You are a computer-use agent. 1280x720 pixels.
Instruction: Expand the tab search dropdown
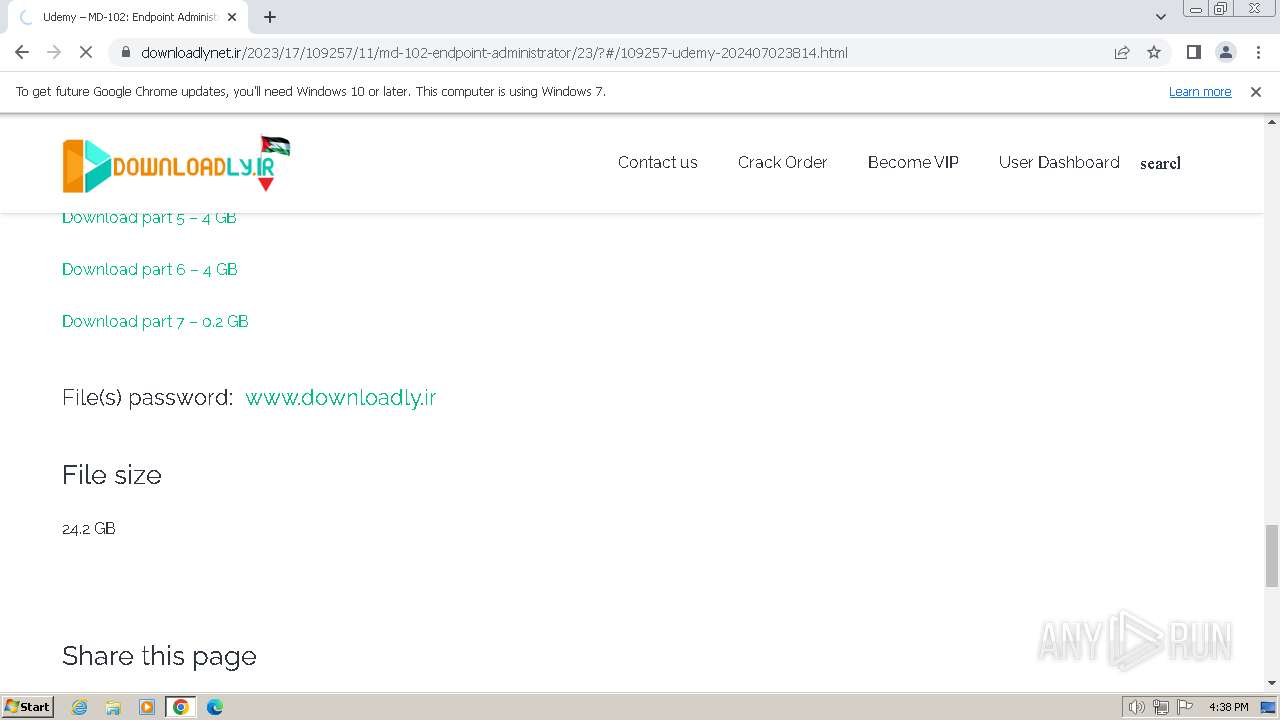(1161, 17)
